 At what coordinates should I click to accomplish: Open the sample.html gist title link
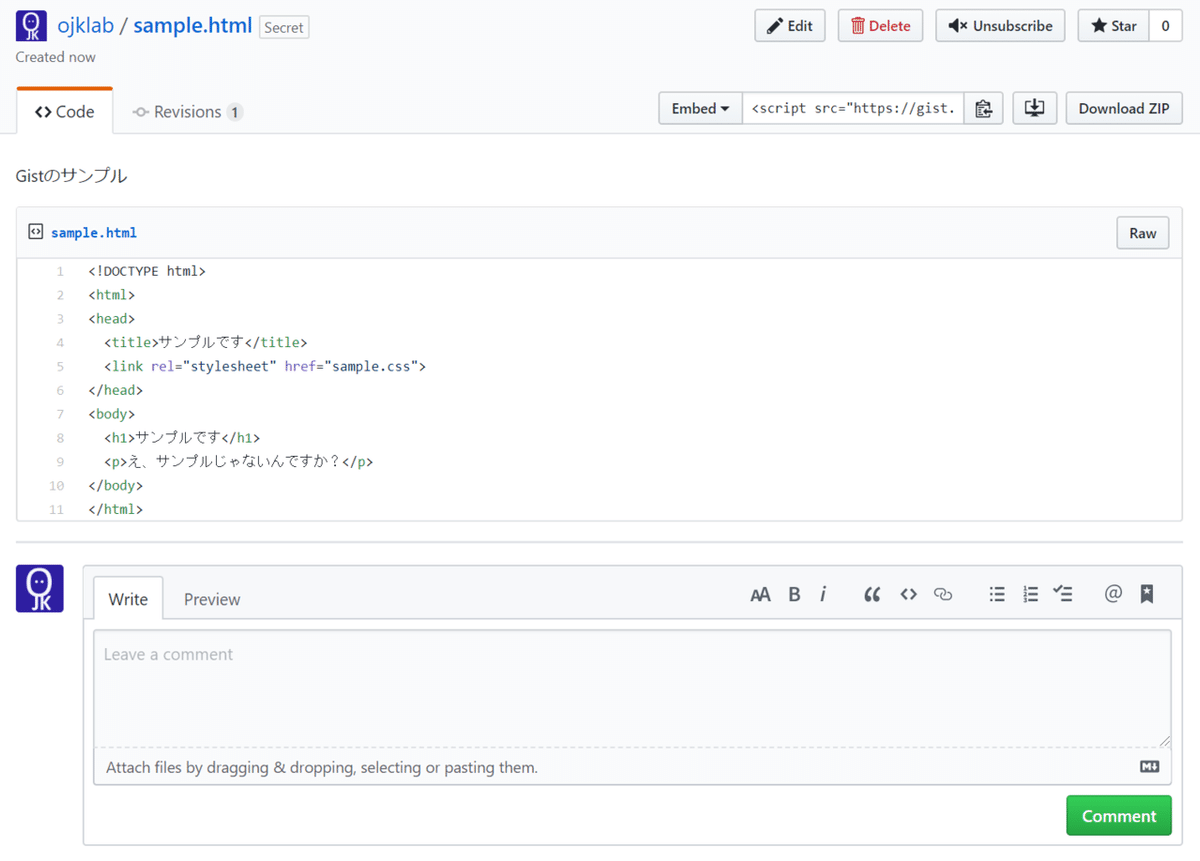[192, 26]
